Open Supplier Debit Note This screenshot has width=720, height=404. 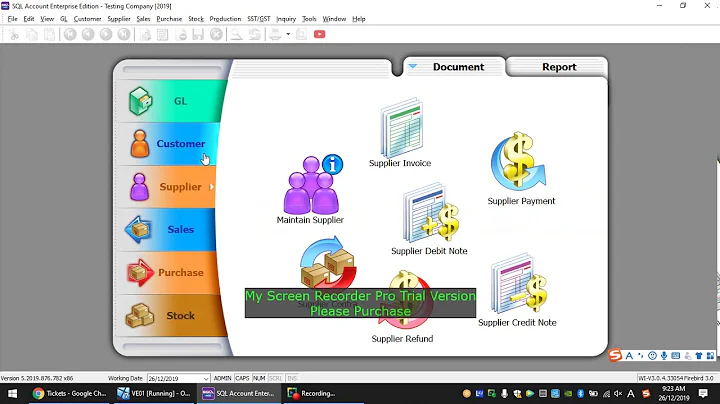pyautogui.click(x=429, y=219)
